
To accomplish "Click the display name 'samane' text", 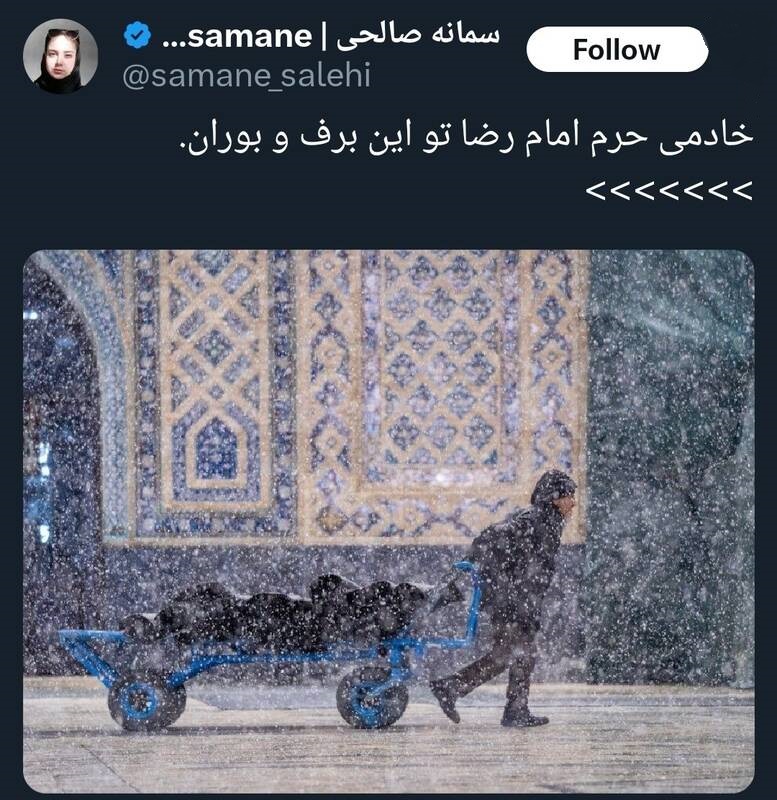I will 250,37.
